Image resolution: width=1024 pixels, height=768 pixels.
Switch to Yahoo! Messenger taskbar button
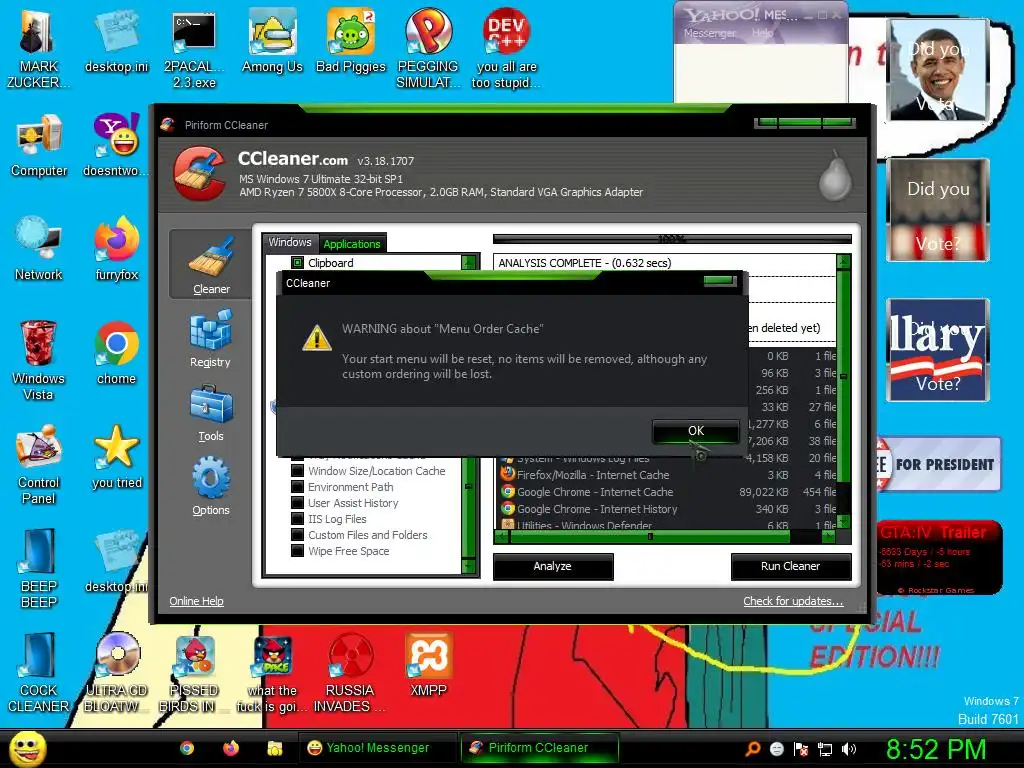pyautogui.click(x=377, y=748)
